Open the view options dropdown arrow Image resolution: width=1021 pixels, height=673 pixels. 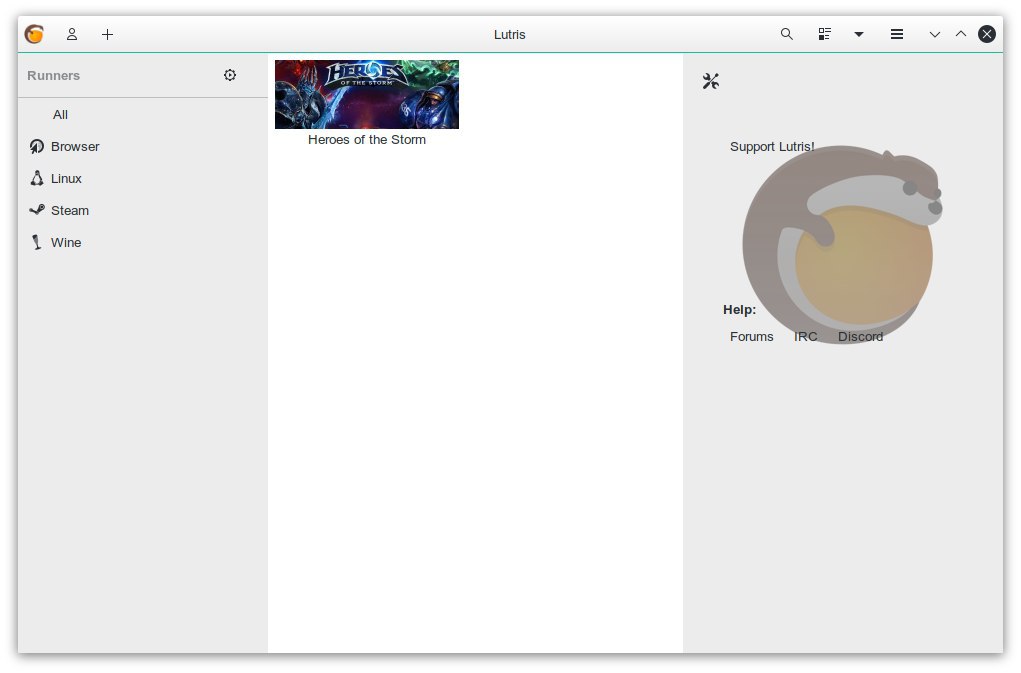859,34
